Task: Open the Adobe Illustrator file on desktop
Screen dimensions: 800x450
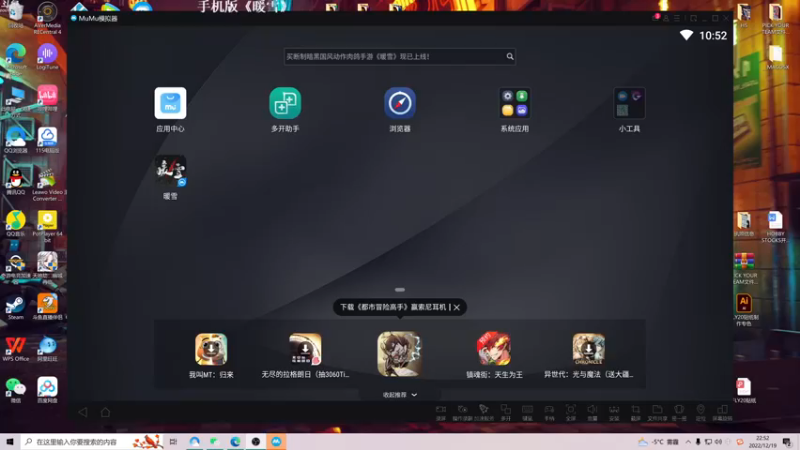Action: (744, 310)
